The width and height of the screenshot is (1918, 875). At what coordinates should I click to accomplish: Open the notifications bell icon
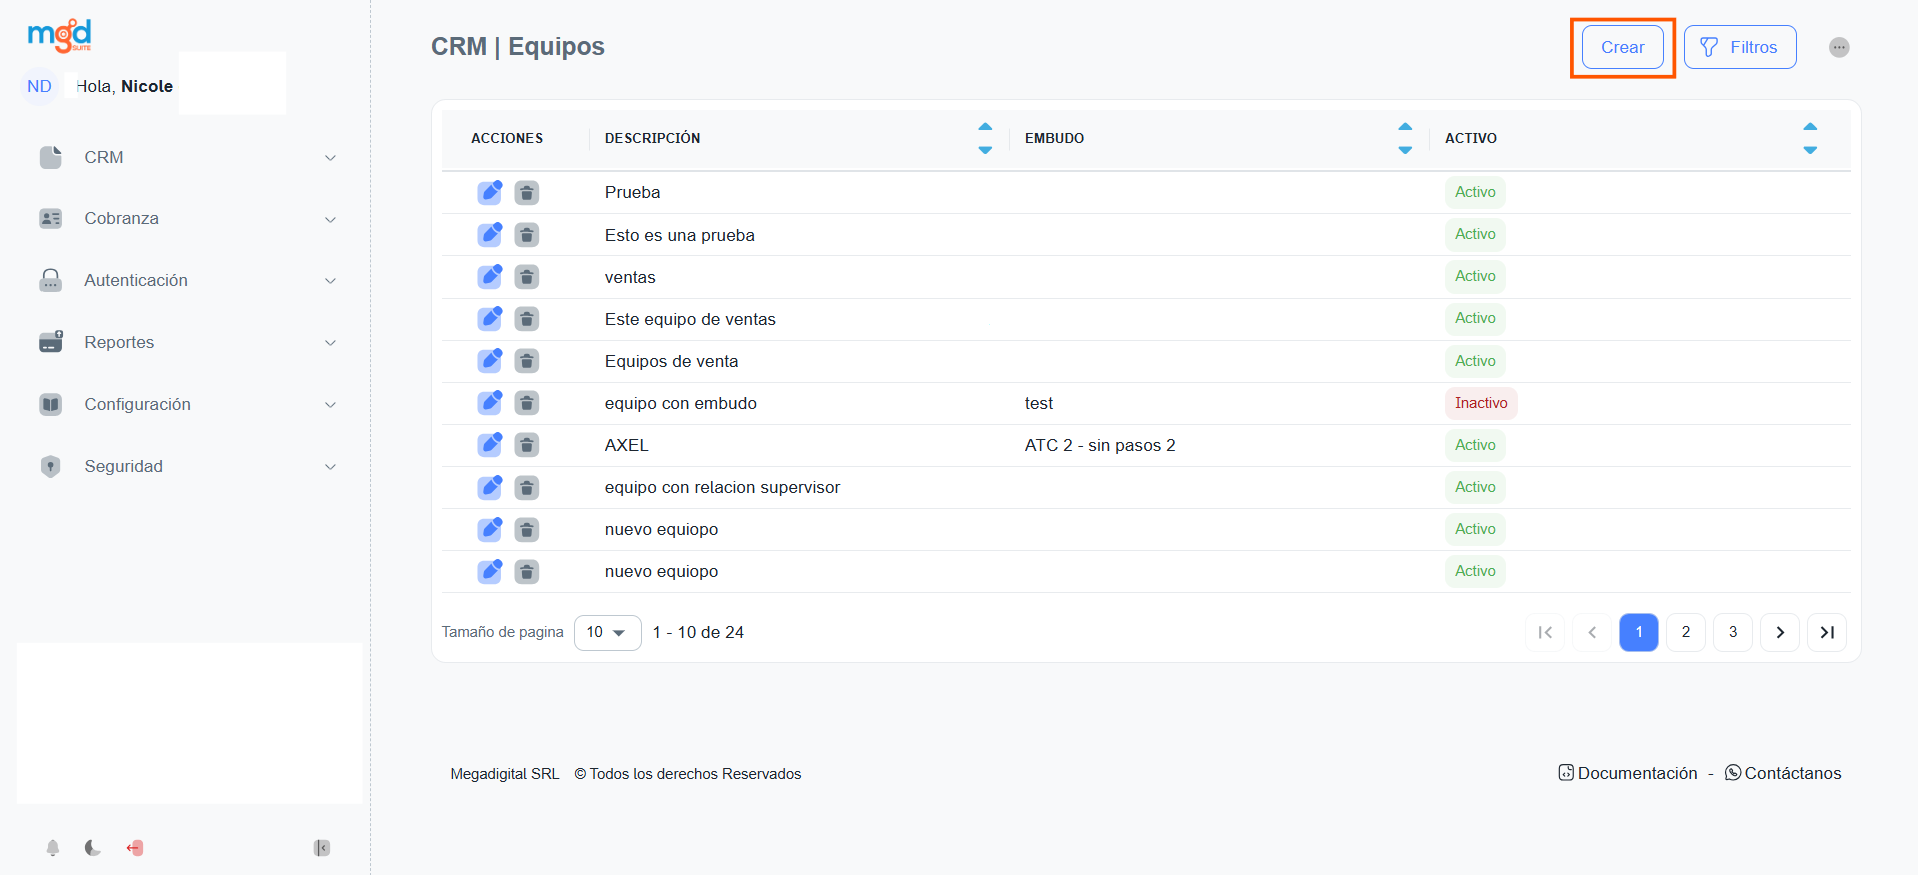pos(53,848)
